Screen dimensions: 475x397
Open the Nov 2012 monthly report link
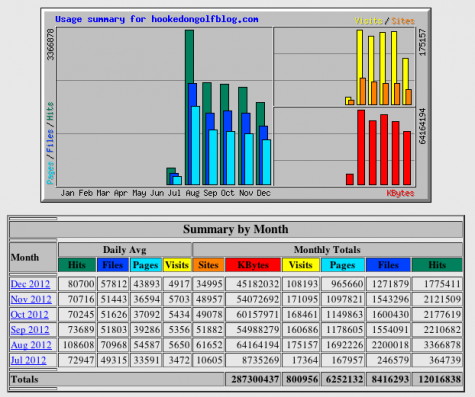point(31,299)
